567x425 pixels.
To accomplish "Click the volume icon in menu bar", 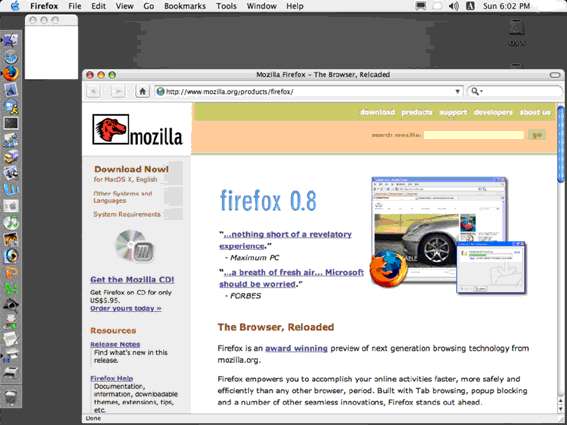I will pos(454,6).
